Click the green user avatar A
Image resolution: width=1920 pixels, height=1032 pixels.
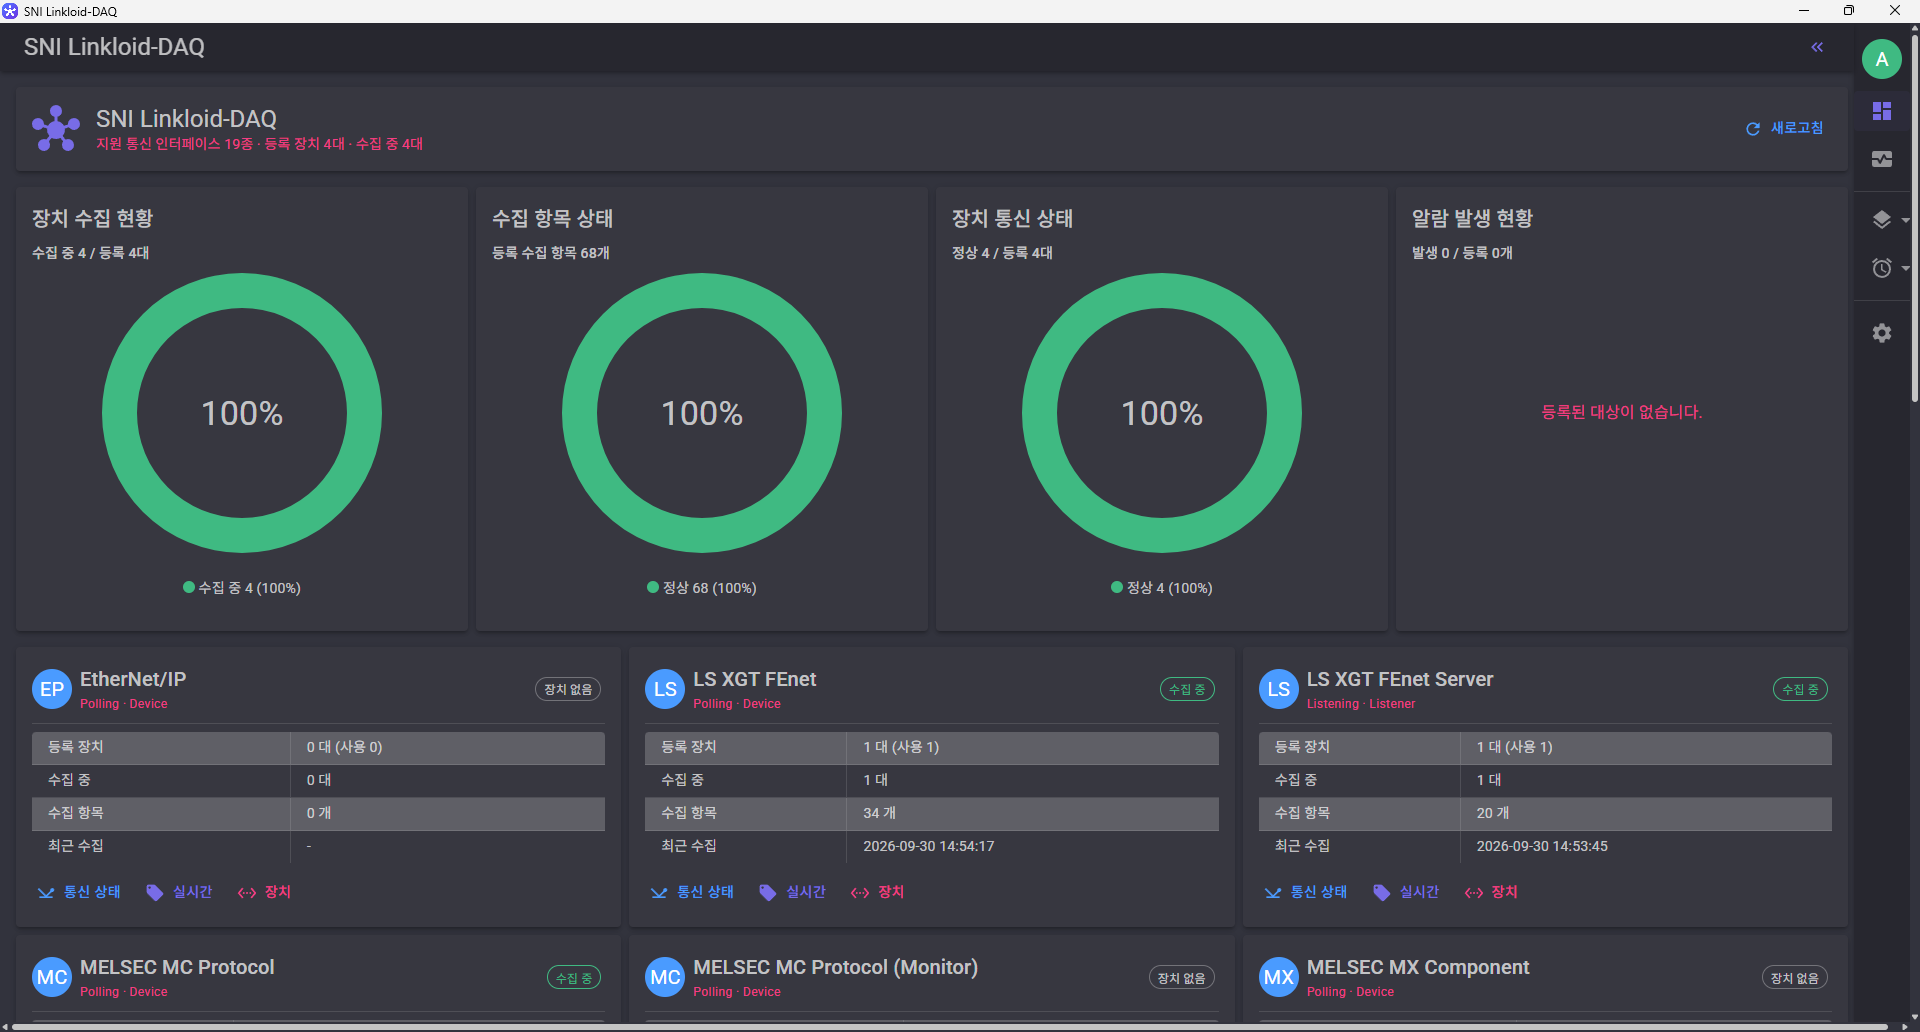click(1881, 59)
